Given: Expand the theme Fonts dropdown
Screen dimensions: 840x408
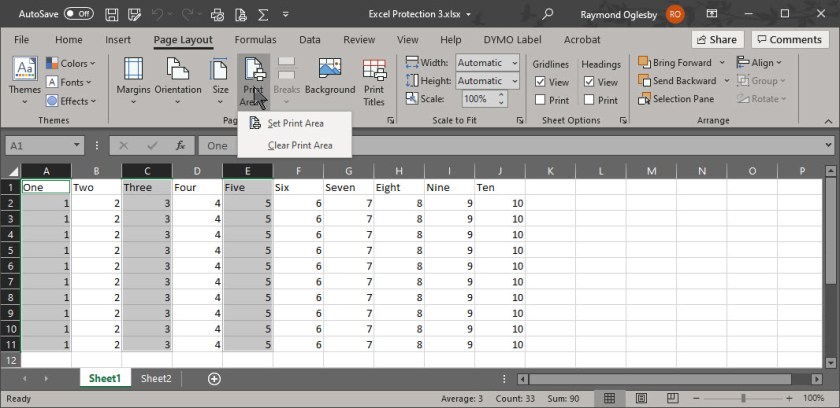Looking at the screenshot, I should coord(69,82).
